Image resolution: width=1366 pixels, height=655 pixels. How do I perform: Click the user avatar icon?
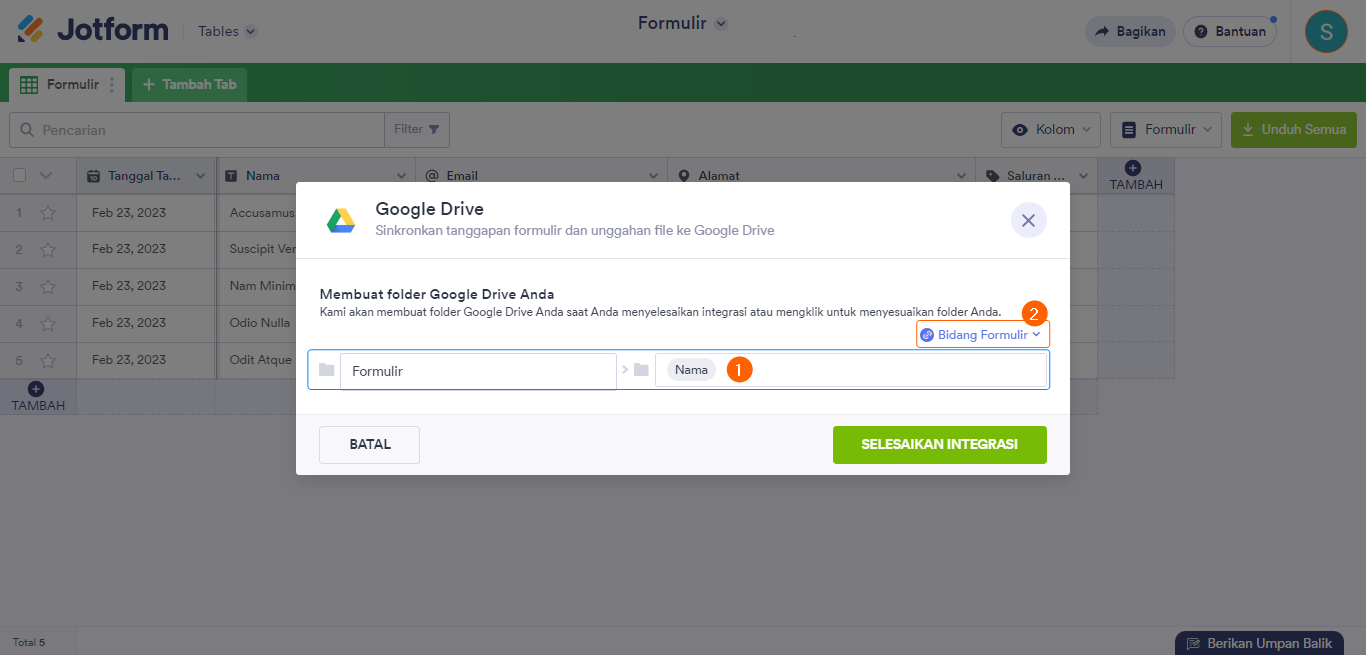(x=1326, y=31)
